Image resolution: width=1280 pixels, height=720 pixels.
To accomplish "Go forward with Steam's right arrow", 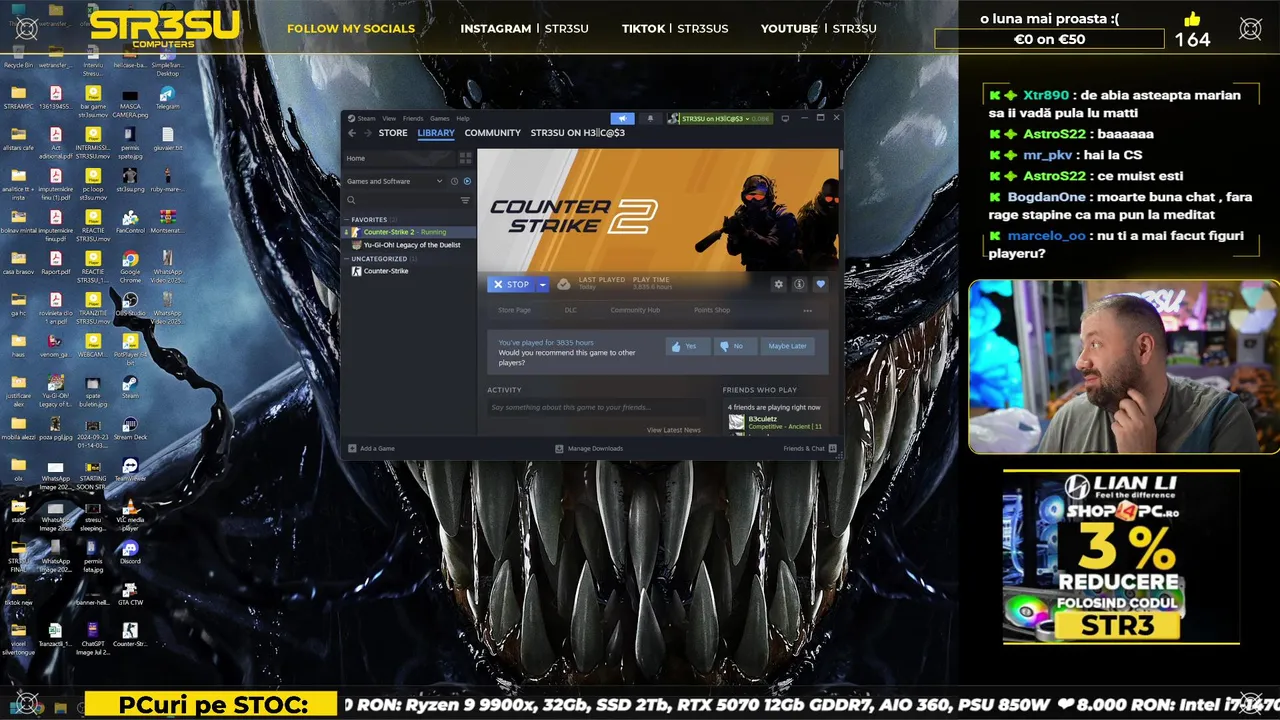I will [x=367, y=133].
